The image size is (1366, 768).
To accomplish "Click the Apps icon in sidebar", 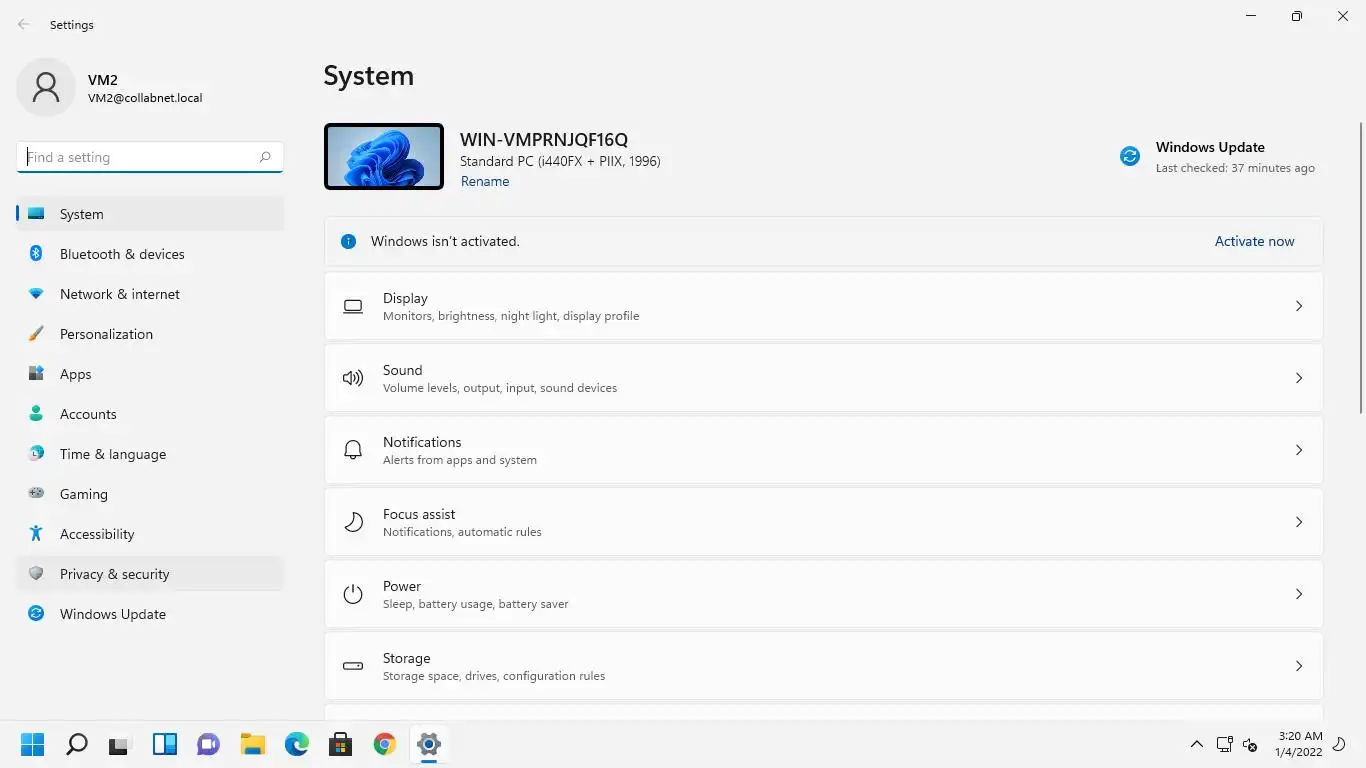I will pos(36,374).
